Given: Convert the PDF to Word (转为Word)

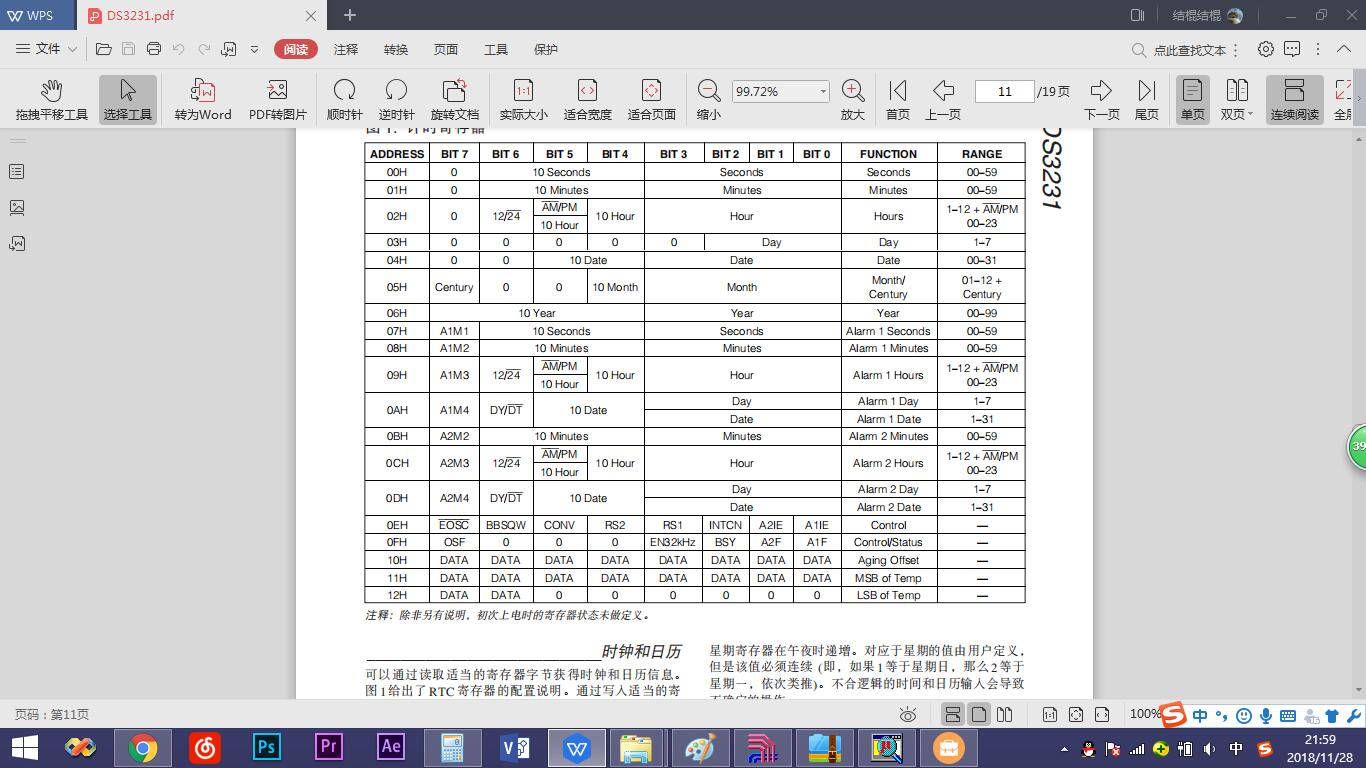Looking at the screenshot, I should tap(203, 100).
